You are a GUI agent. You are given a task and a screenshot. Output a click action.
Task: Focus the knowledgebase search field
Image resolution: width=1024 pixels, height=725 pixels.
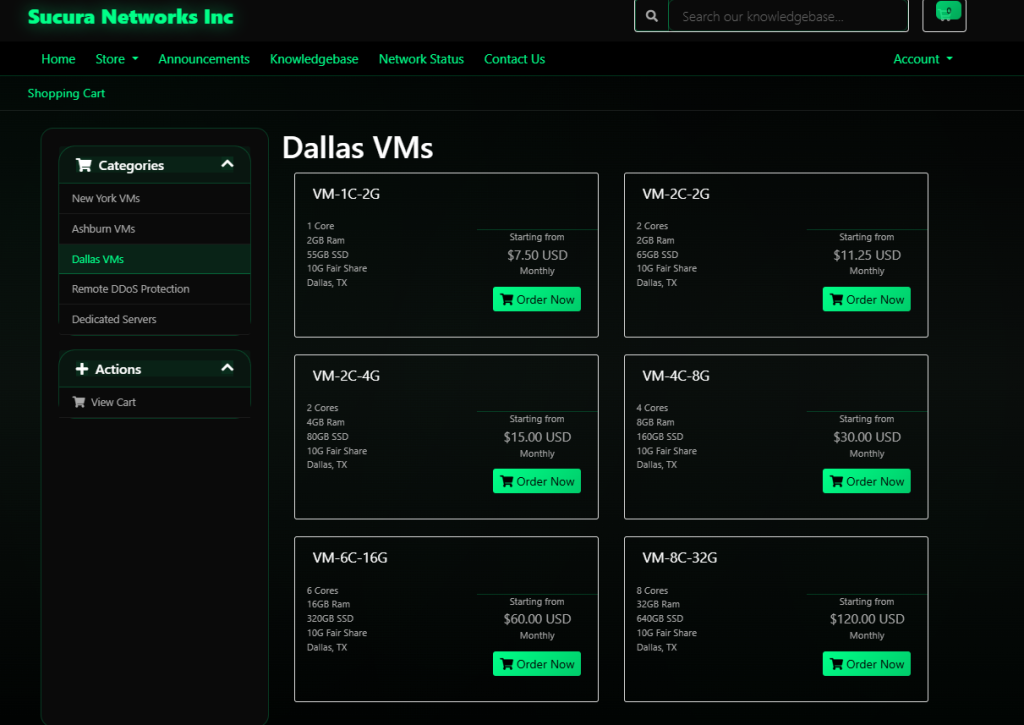(x=787, y=16)
